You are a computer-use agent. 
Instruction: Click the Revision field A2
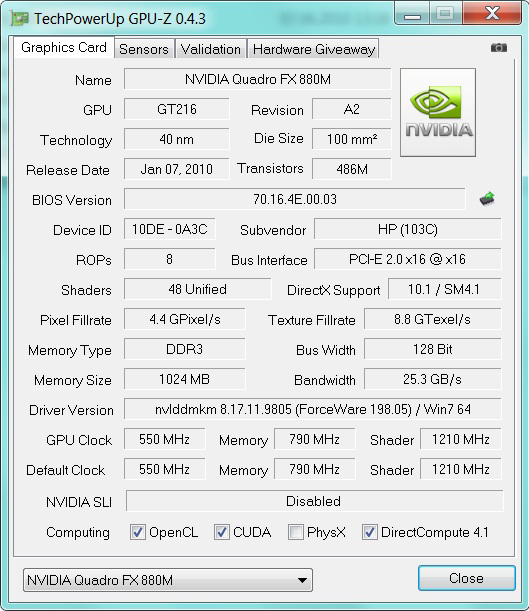pyautogui.click(x=351, y=109)
